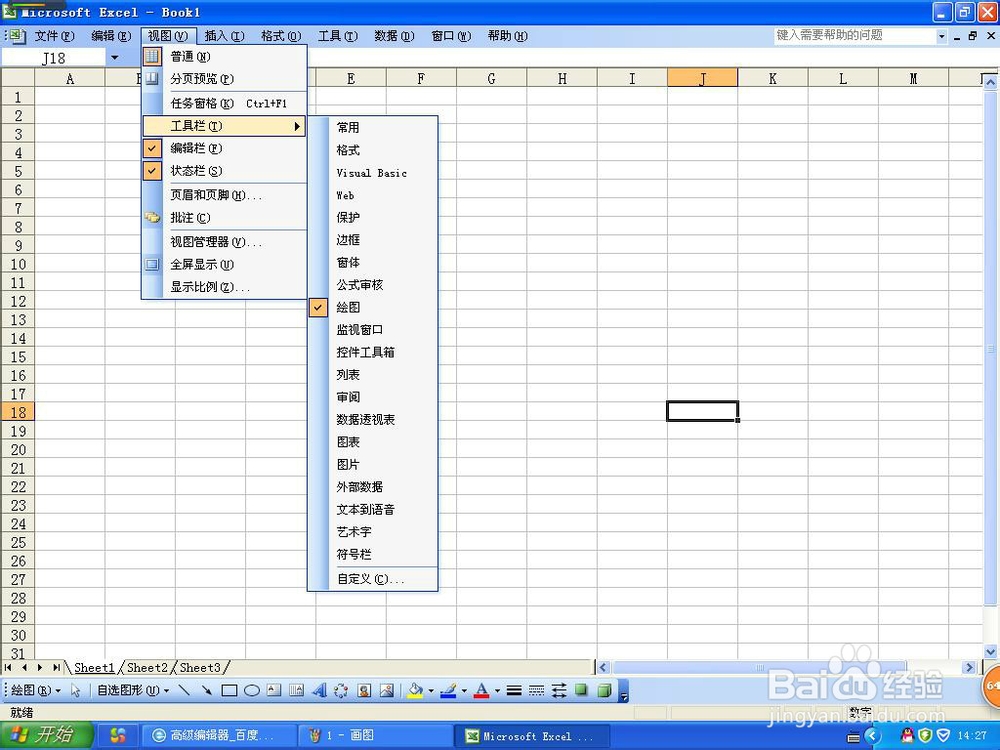
Task: Insert WordArt from drawing toolbar
Action: [319, 690]
